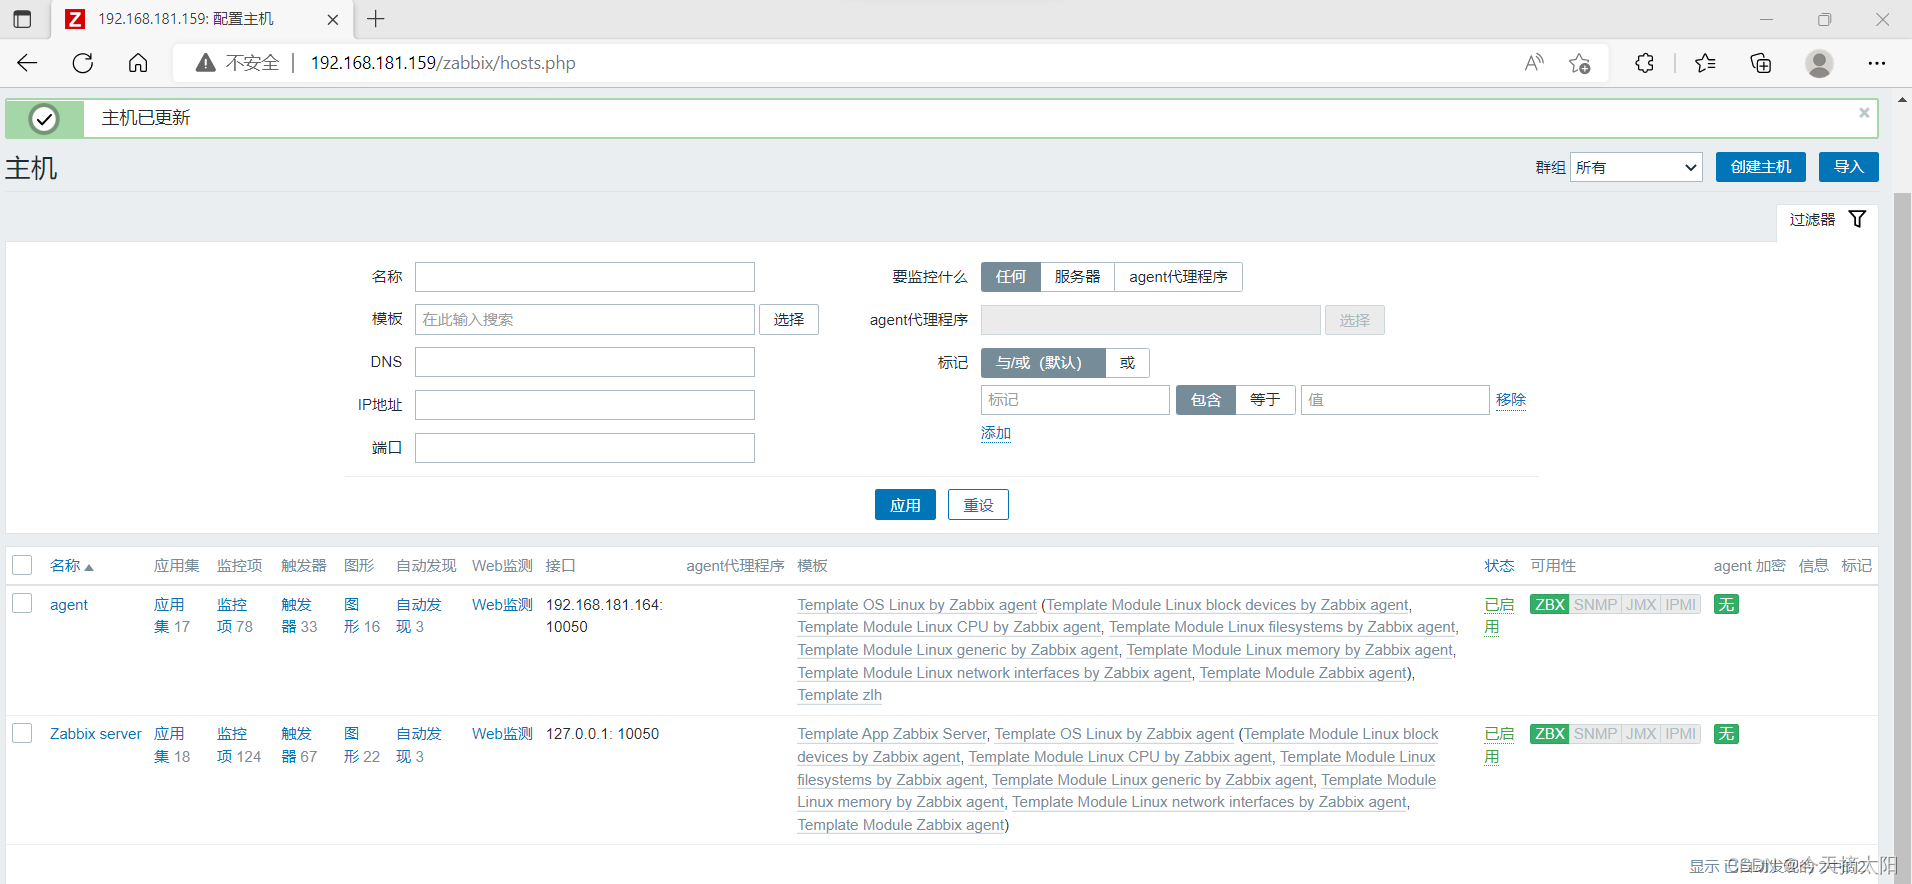Viewport: 1912px width, 884px height.
Task: Toggle 已启用 status for agent
Action: pyautogui.click(x=1499, y=616)
